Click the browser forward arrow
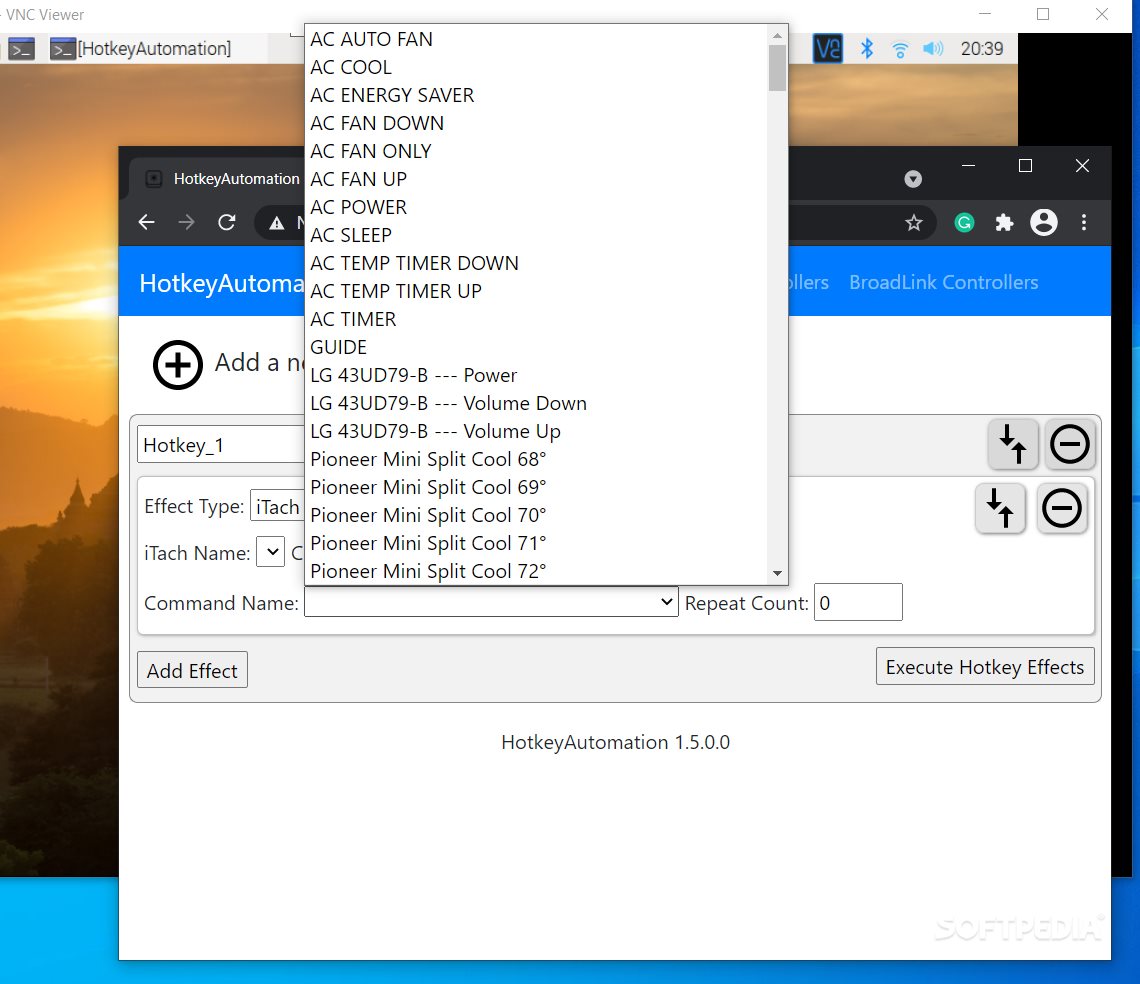The width and height of the screenshot is (1140, 984). coord(187,222)
